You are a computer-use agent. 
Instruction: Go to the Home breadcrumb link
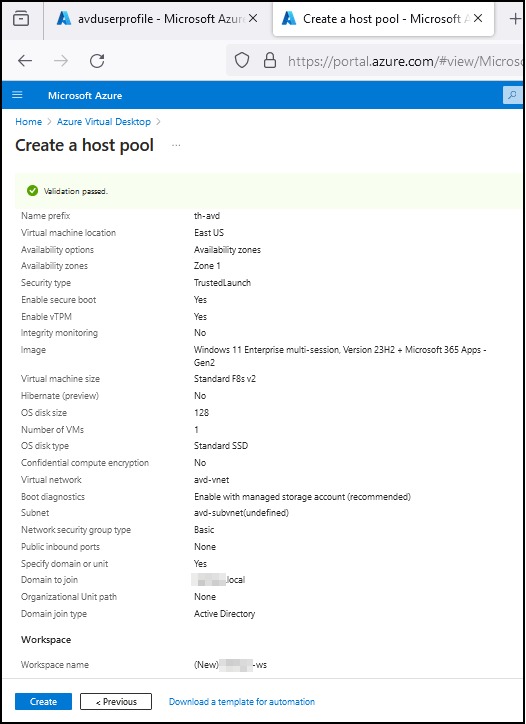tap(29, 121)
